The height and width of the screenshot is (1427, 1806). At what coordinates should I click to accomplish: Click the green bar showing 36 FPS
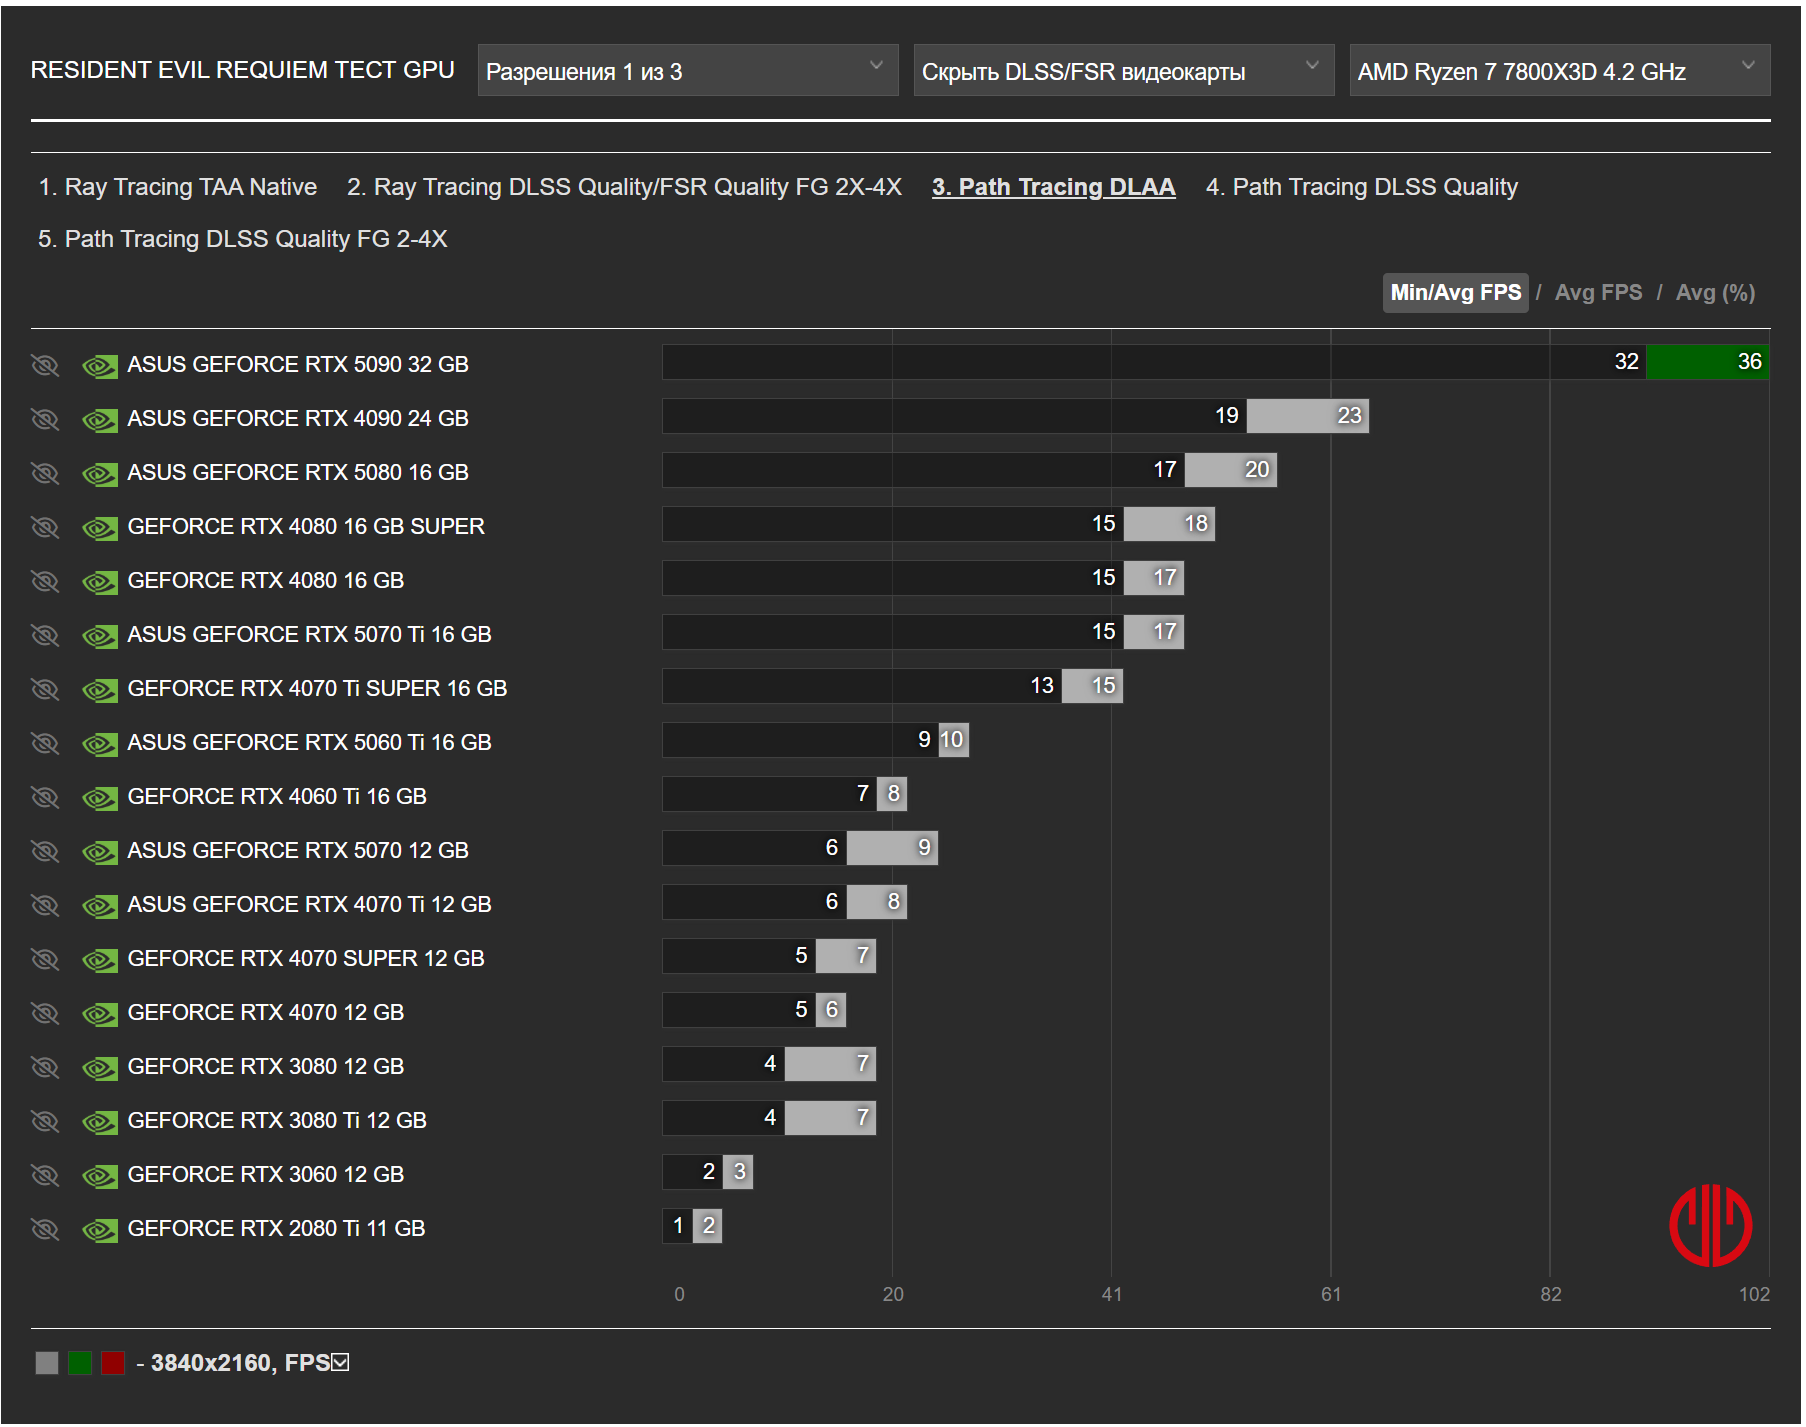pos(1708,362)
